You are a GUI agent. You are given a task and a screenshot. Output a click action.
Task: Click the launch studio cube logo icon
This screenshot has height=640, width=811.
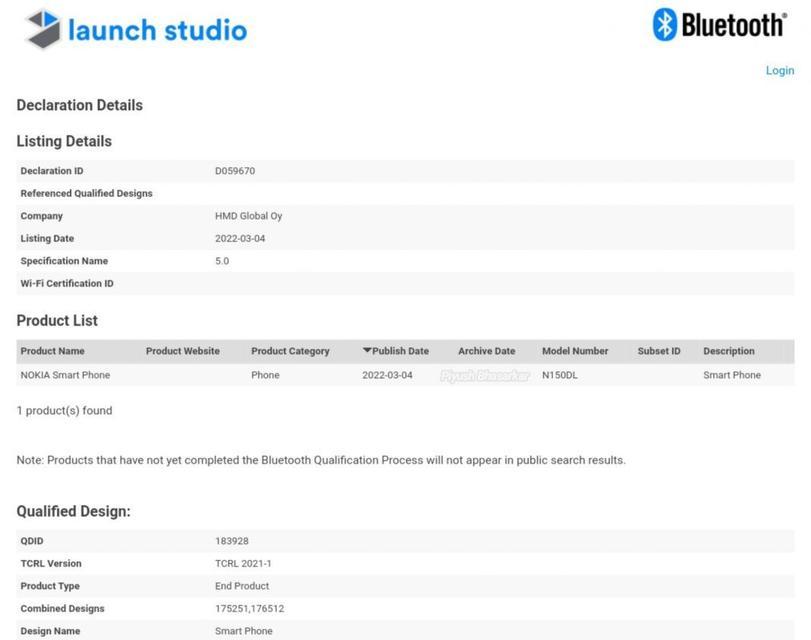tap(43, 29)
